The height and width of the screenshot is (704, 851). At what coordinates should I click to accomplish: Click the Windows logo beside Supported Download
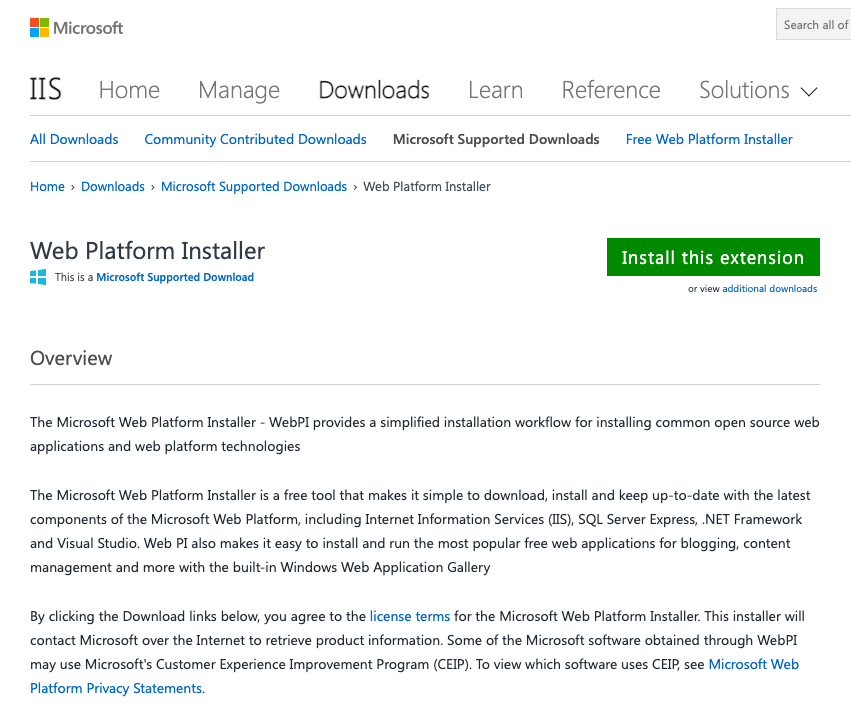[38, 277]
